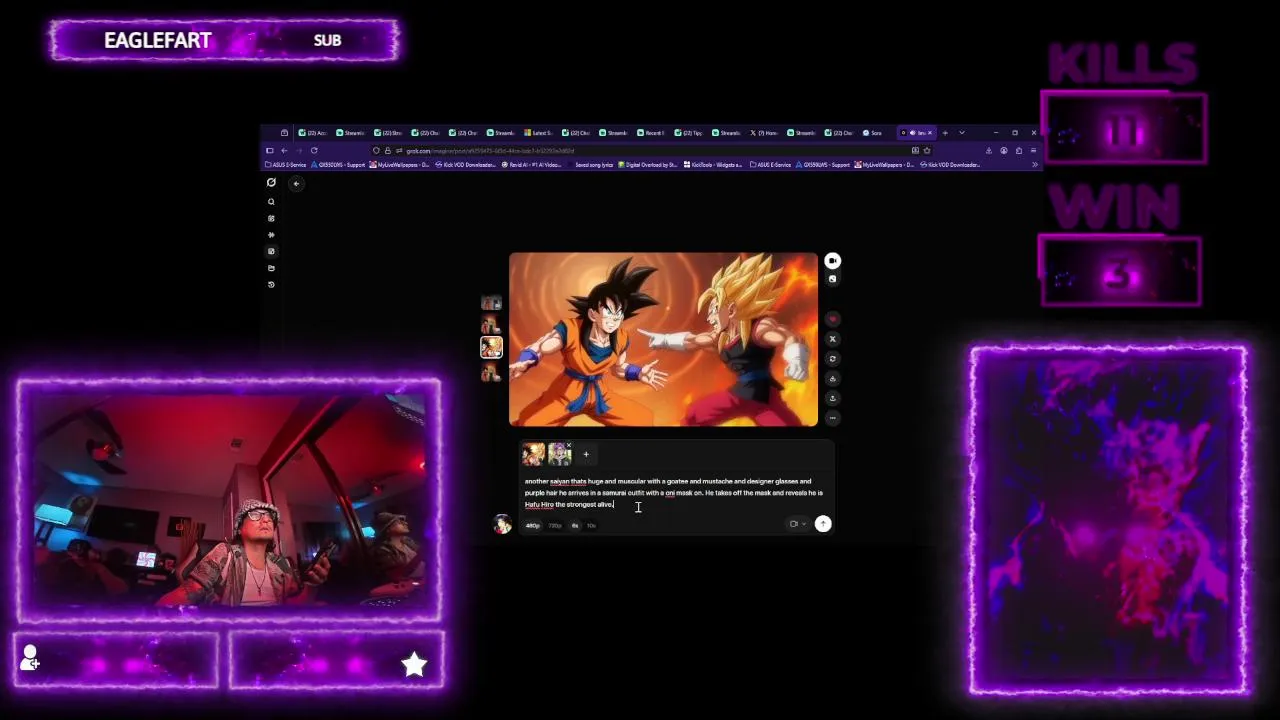Viewport: 1280px width, 720px height.
Task: Click the generated Goku versus Saiyan image
Action: pos(663,340)
